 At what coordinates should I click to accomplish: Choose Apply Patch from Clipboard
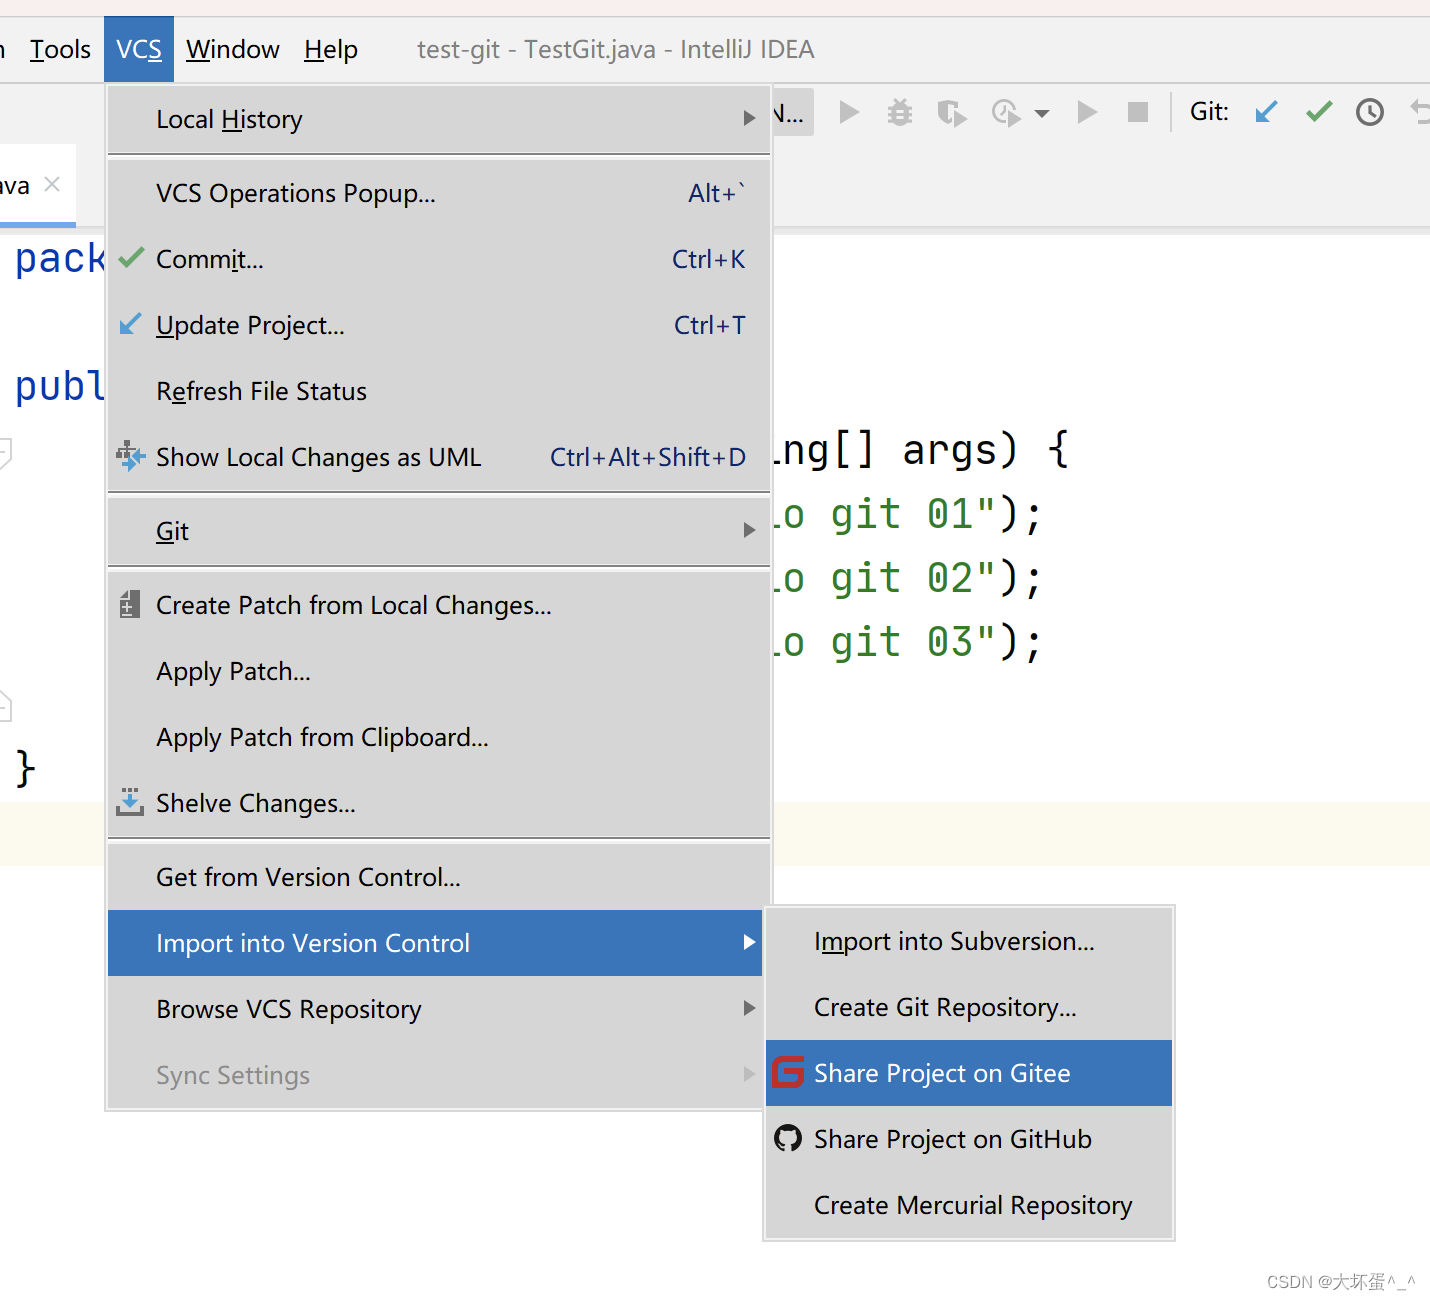coord(438,737)
